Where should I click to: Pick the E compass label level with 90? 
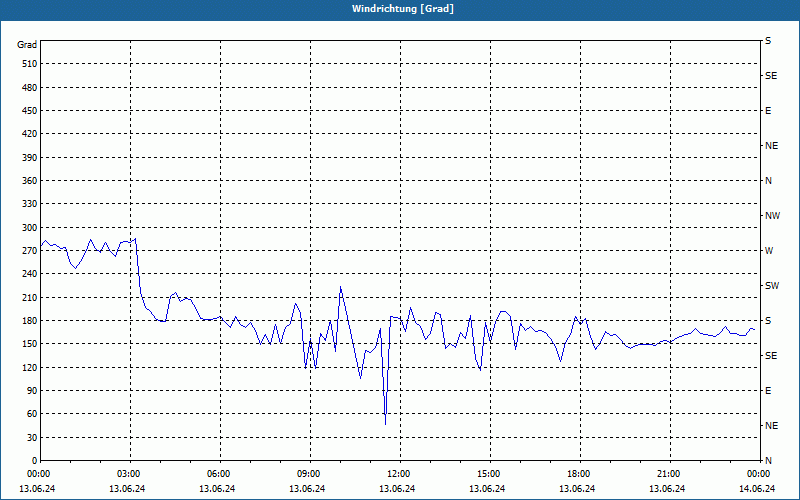tap(768, 391)
